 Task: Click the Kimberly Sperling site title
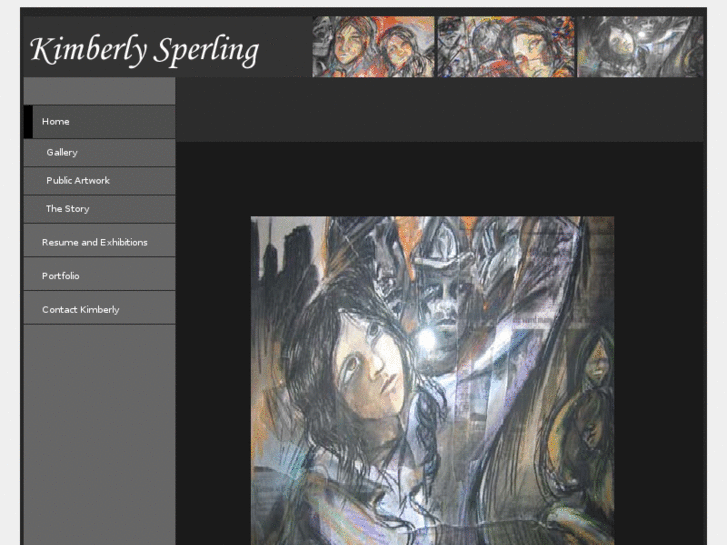coord(144,51)
